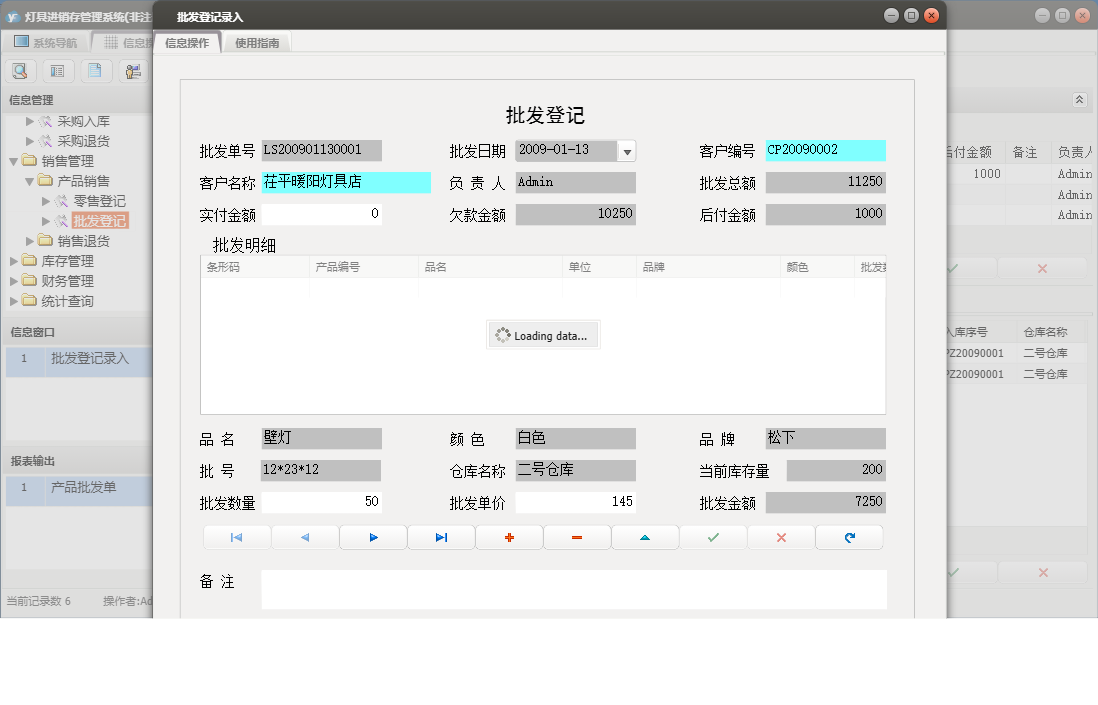Collapse the right panel with the chevron
Image resolution: width=1098 pixels, height=705 pixels.
click(1081, 99)
